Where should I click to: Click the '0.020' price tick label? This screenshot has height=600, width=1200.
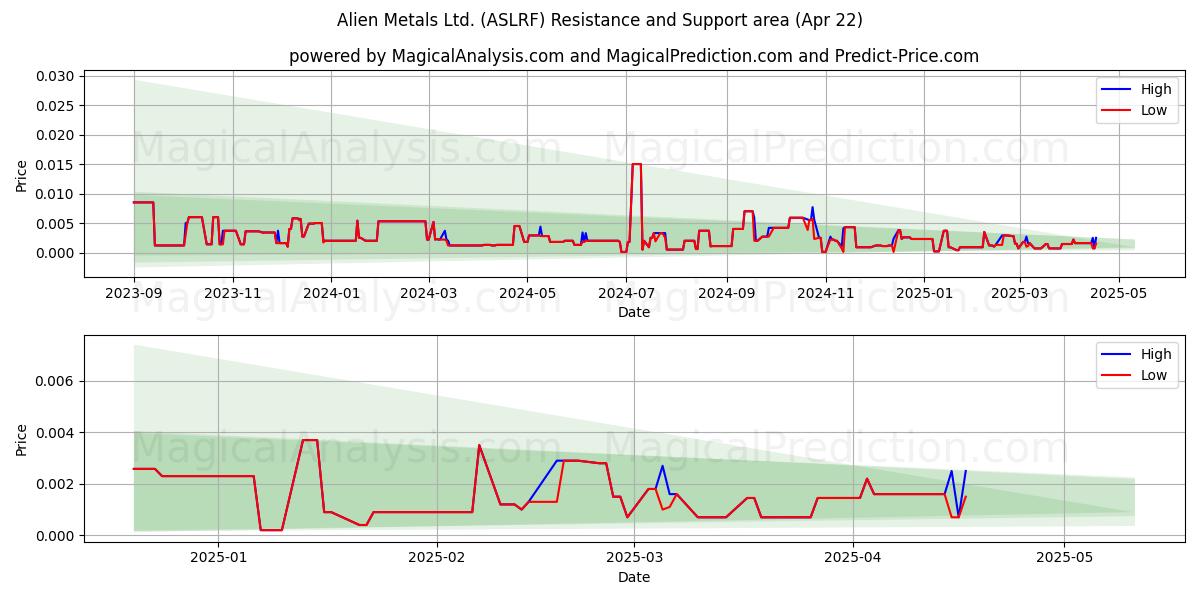[54, 135]
